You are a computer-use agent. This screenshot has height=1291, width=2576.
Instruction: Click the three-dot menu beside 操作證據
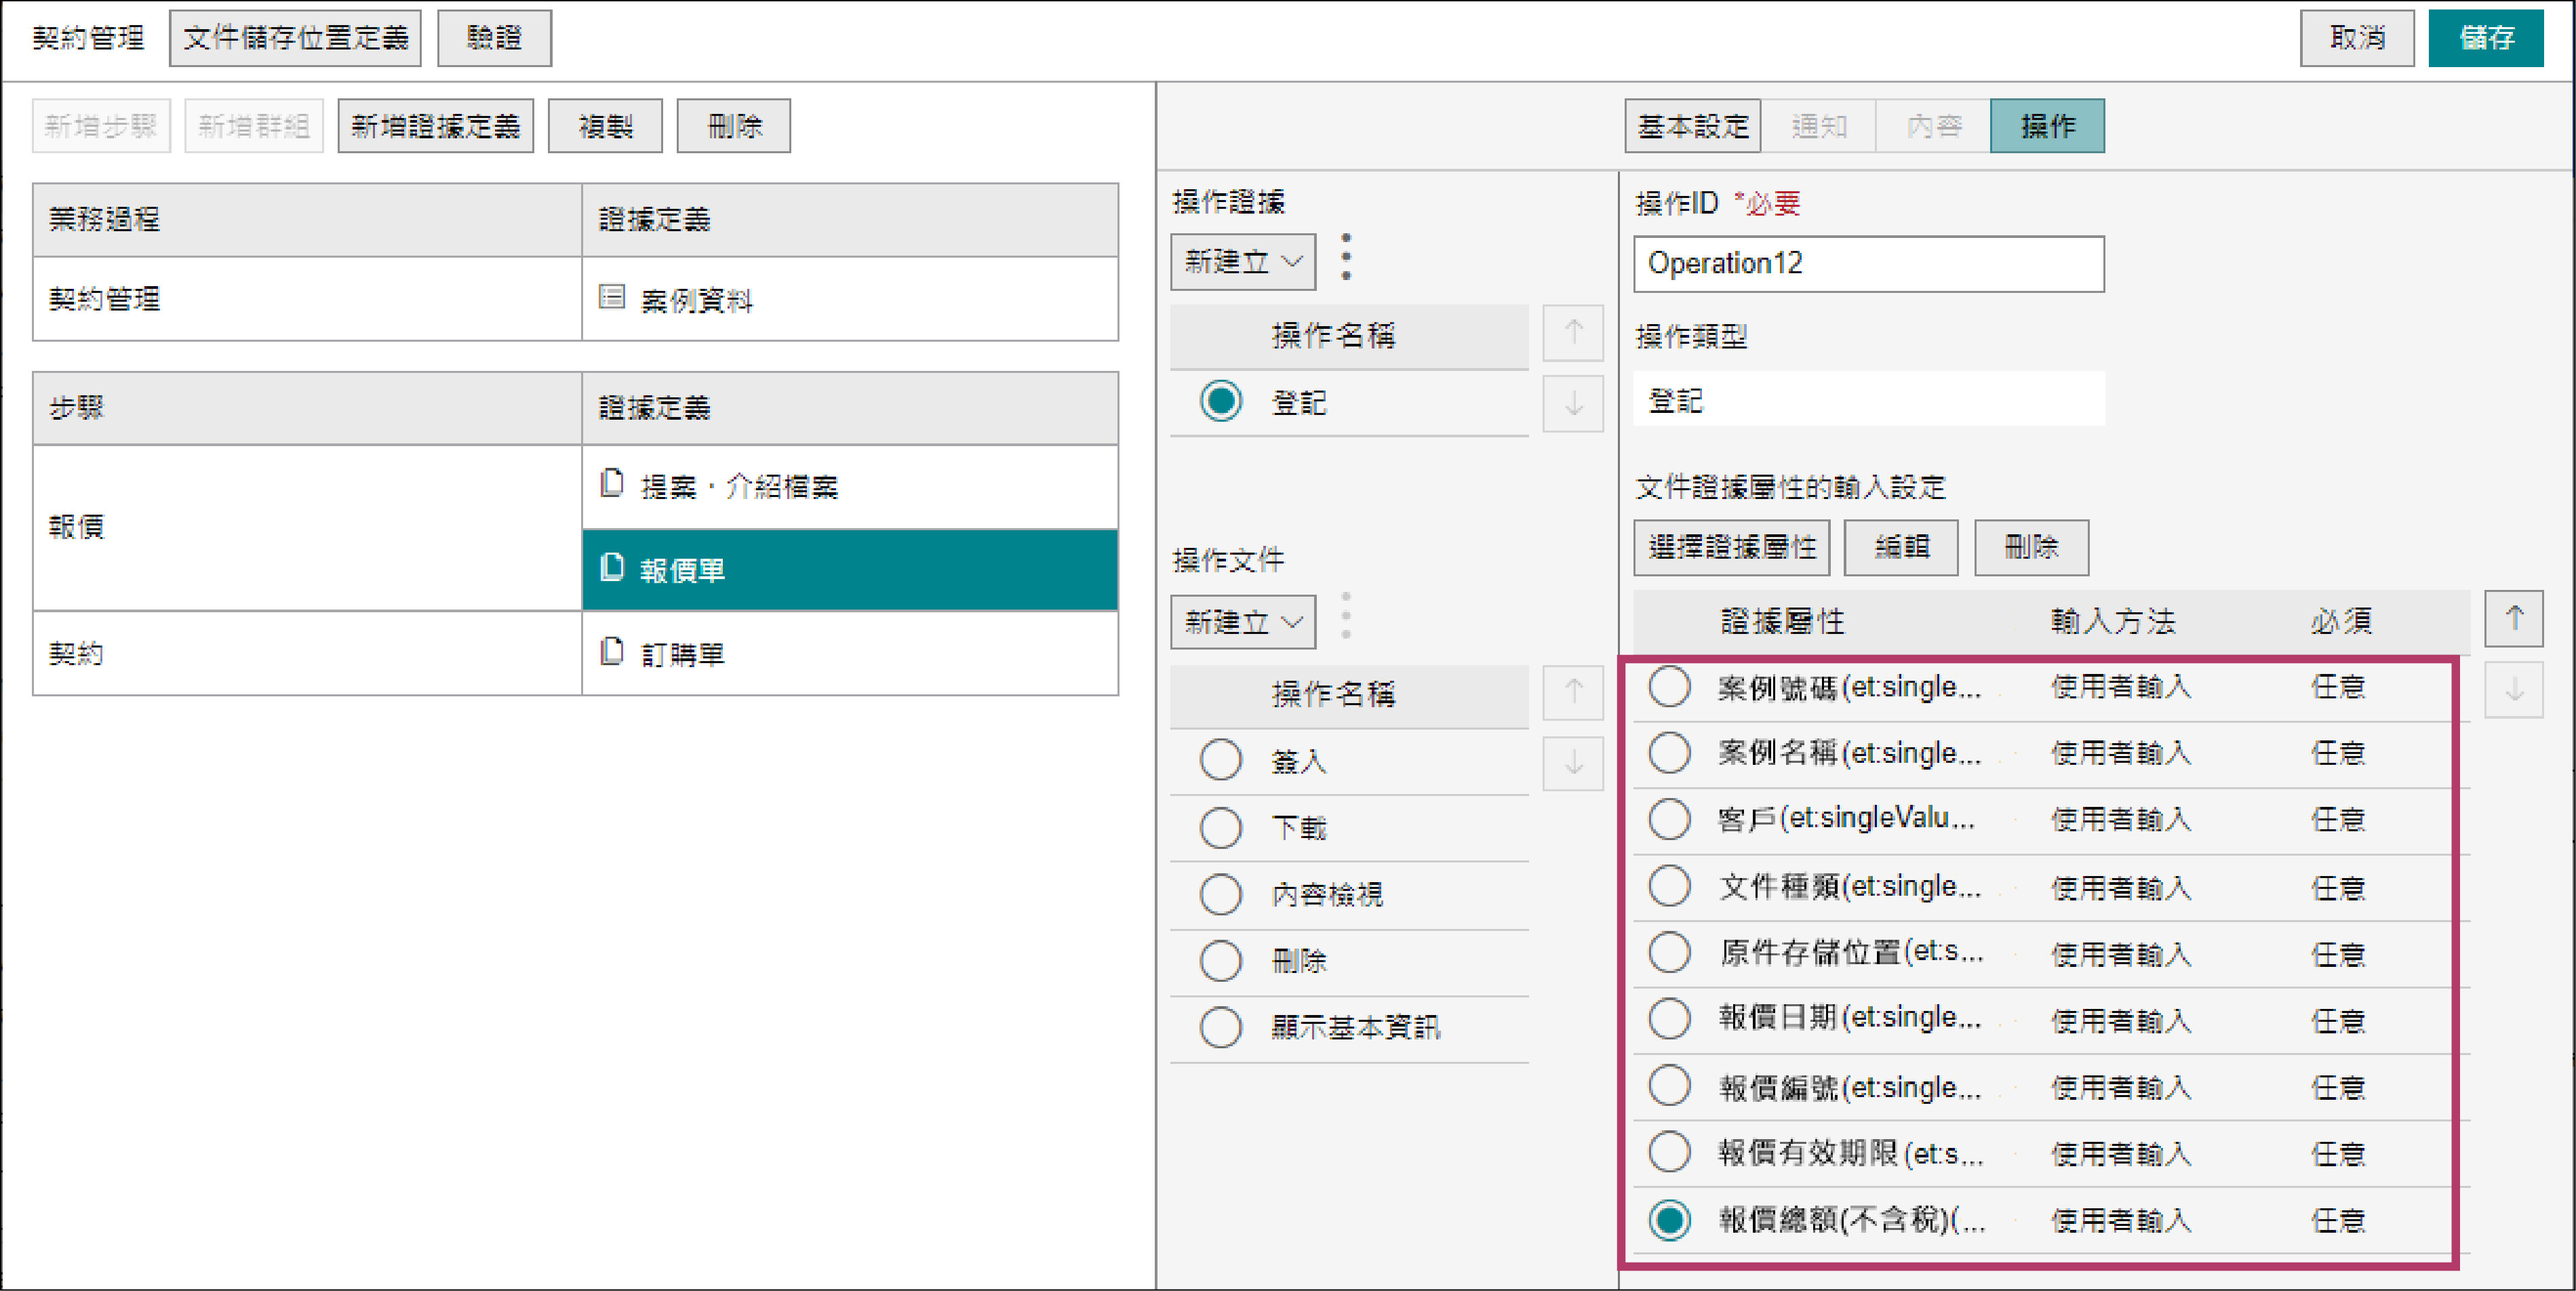click(x=1346, y=258)
